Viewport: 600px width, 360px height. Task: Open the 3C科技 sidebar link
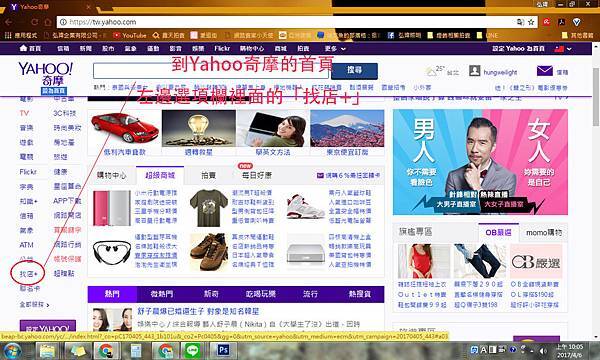tap(64, 113)
